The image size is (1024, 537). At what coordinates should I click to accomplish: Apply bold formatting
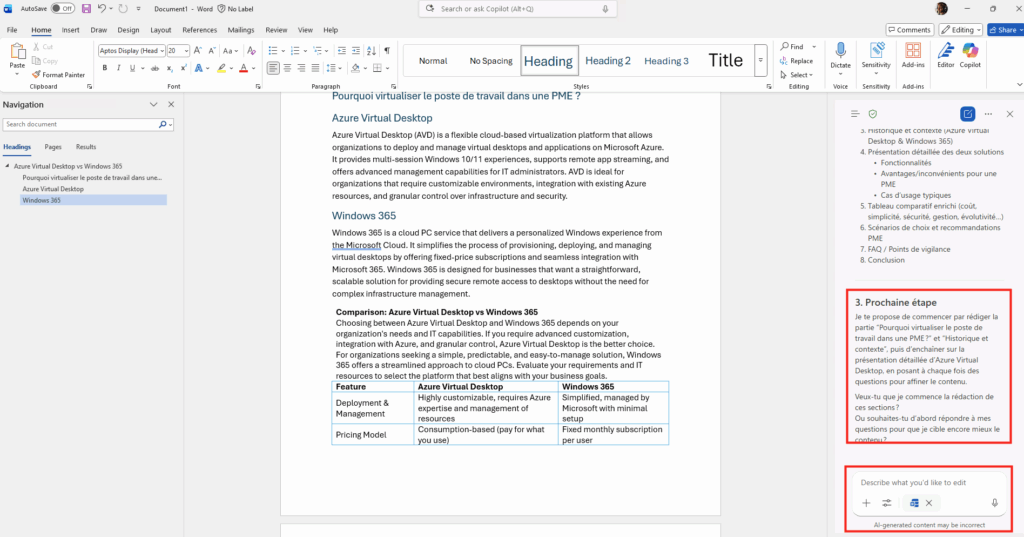pos(104,68)
